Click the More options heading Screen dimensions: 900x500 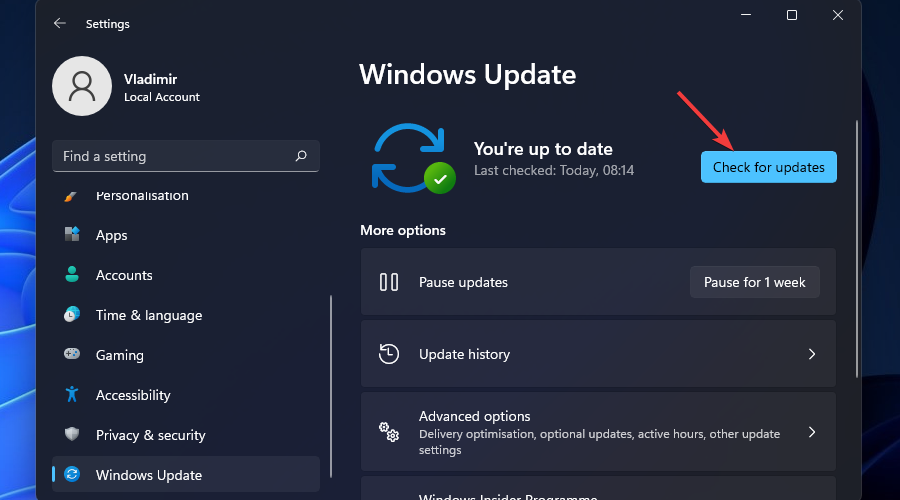click(x=403, y=230)
